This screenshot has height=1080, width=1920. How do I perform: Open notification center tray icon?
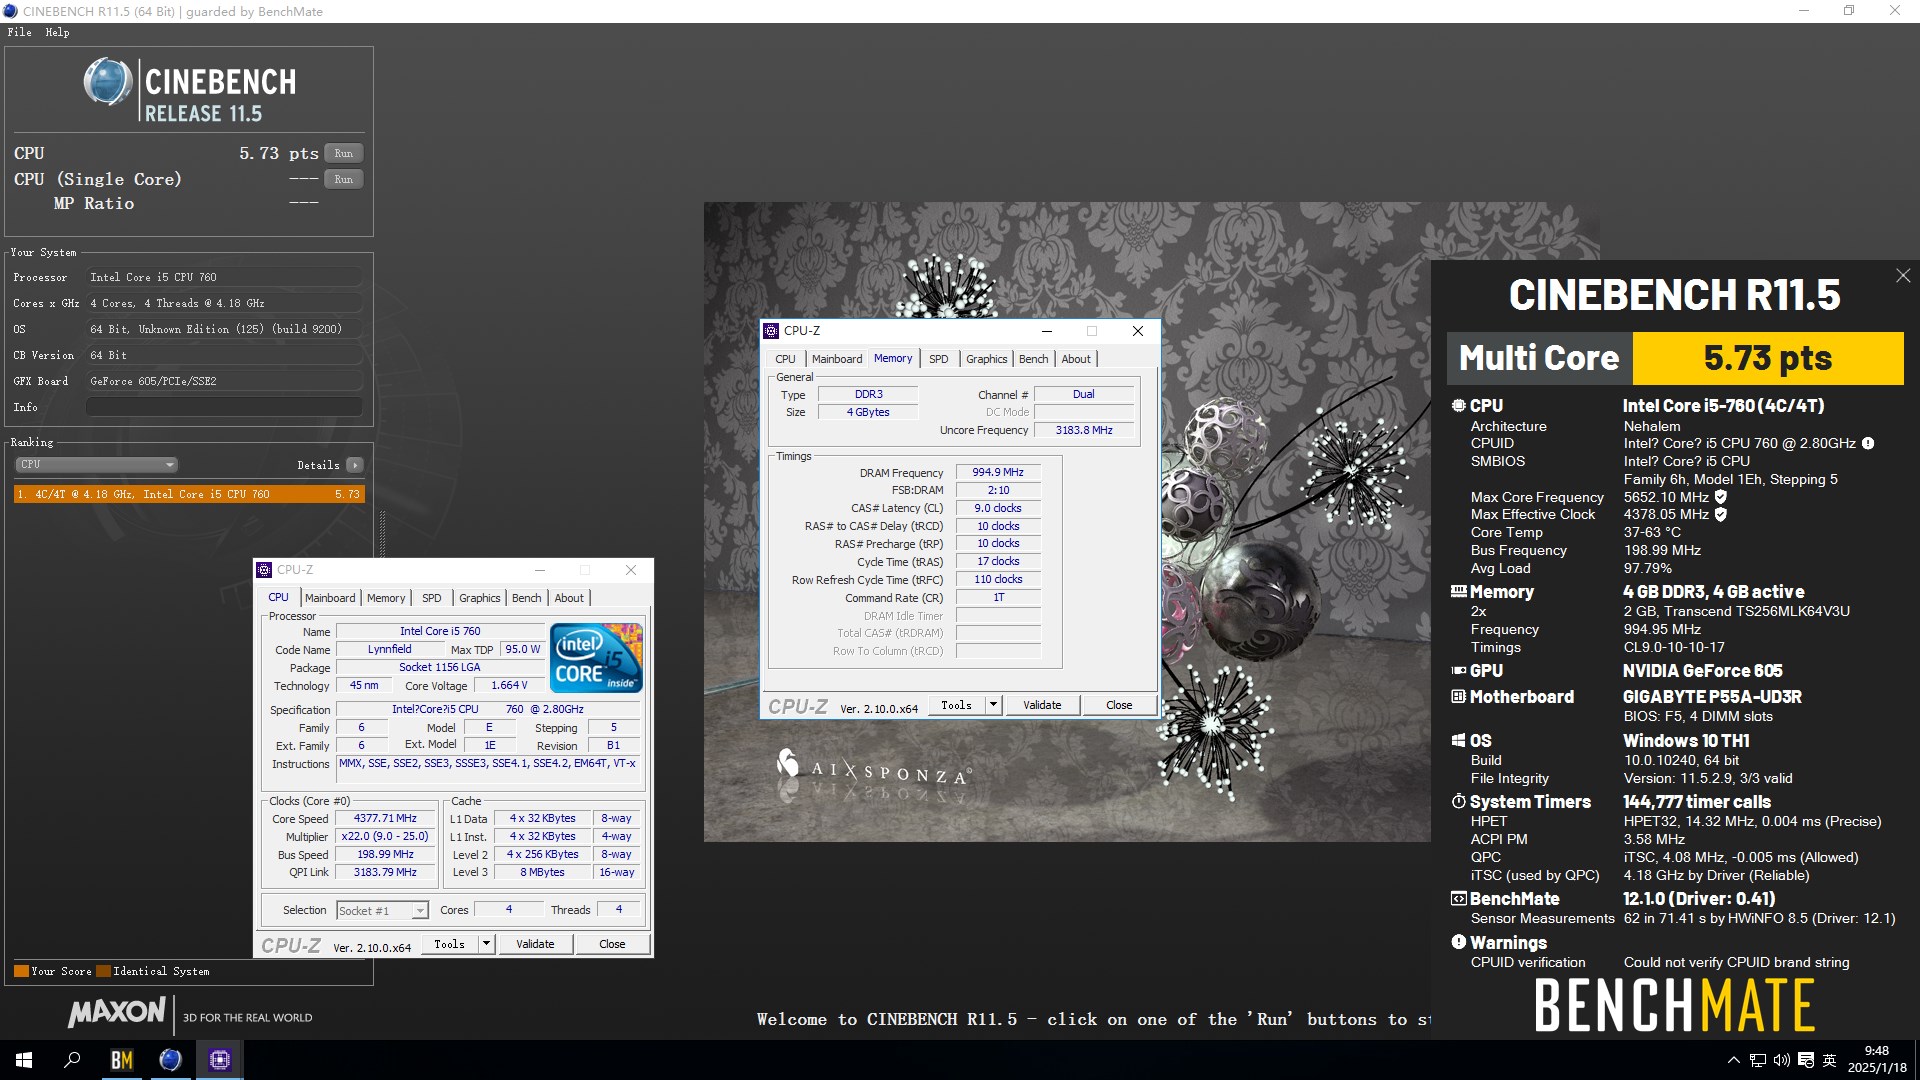[1806, 1060]
